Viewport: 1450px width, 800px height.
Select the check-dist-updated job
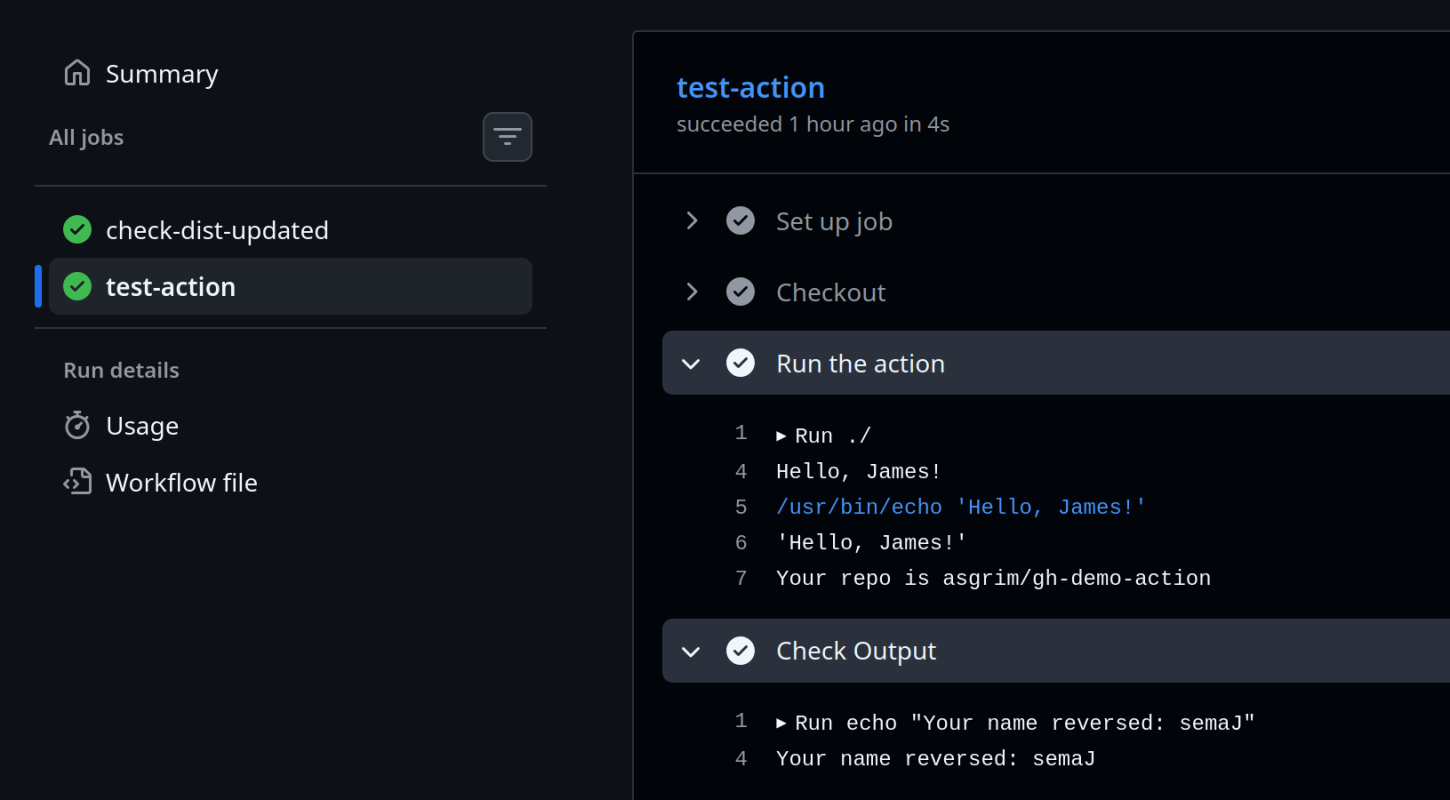click(x=217, y=229)
